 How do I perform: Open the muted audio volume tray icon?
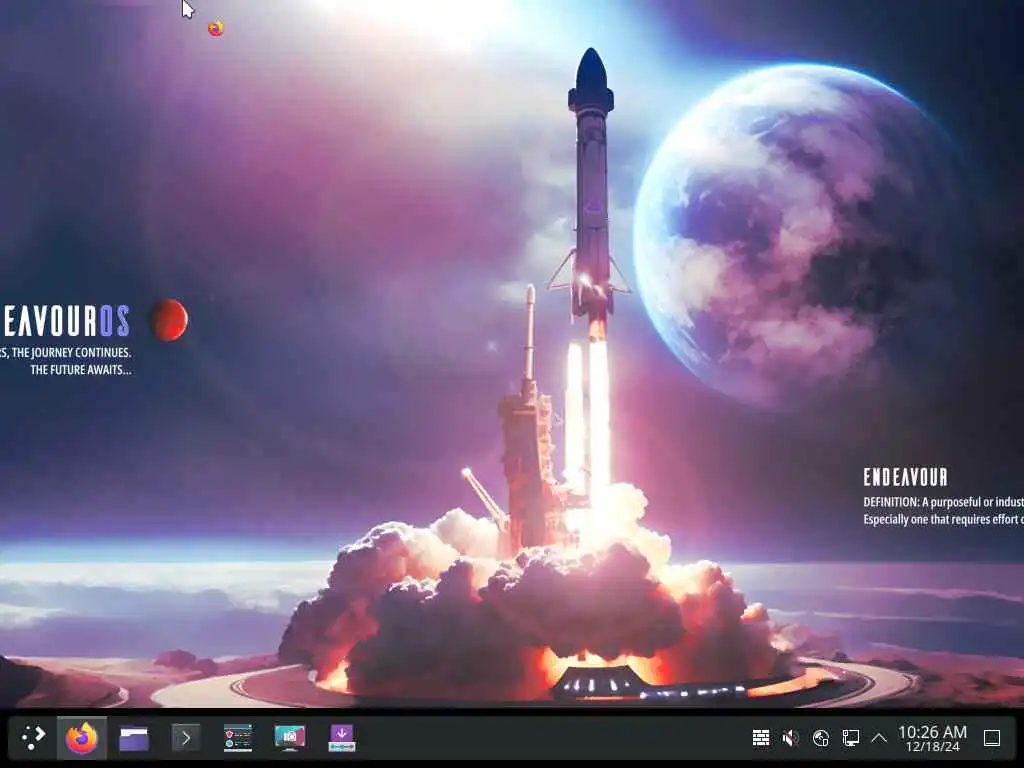point(791,738)
